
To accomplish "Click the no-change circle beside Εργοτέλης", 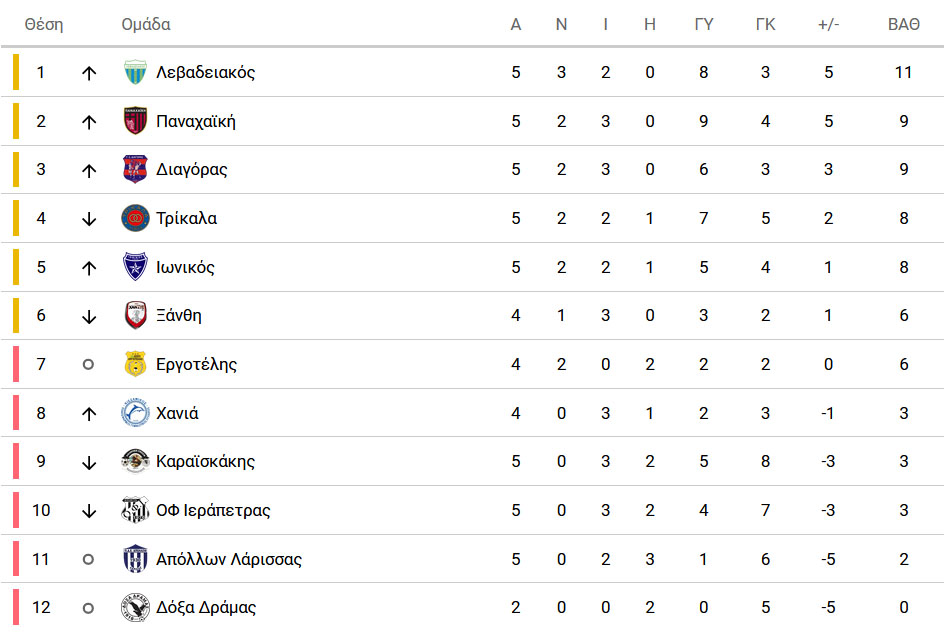I will click(88, 364).
